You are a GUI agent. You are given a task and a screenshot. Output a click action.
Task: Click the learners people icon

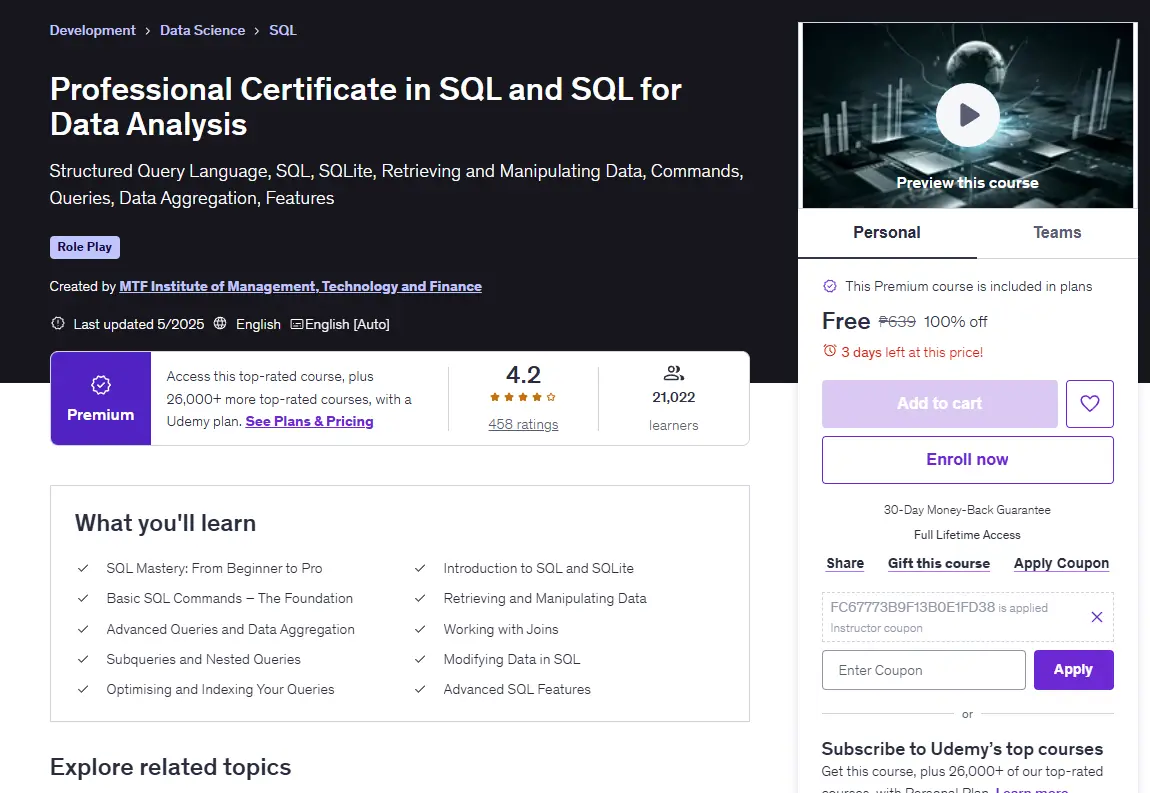click(x=673, y=373)
